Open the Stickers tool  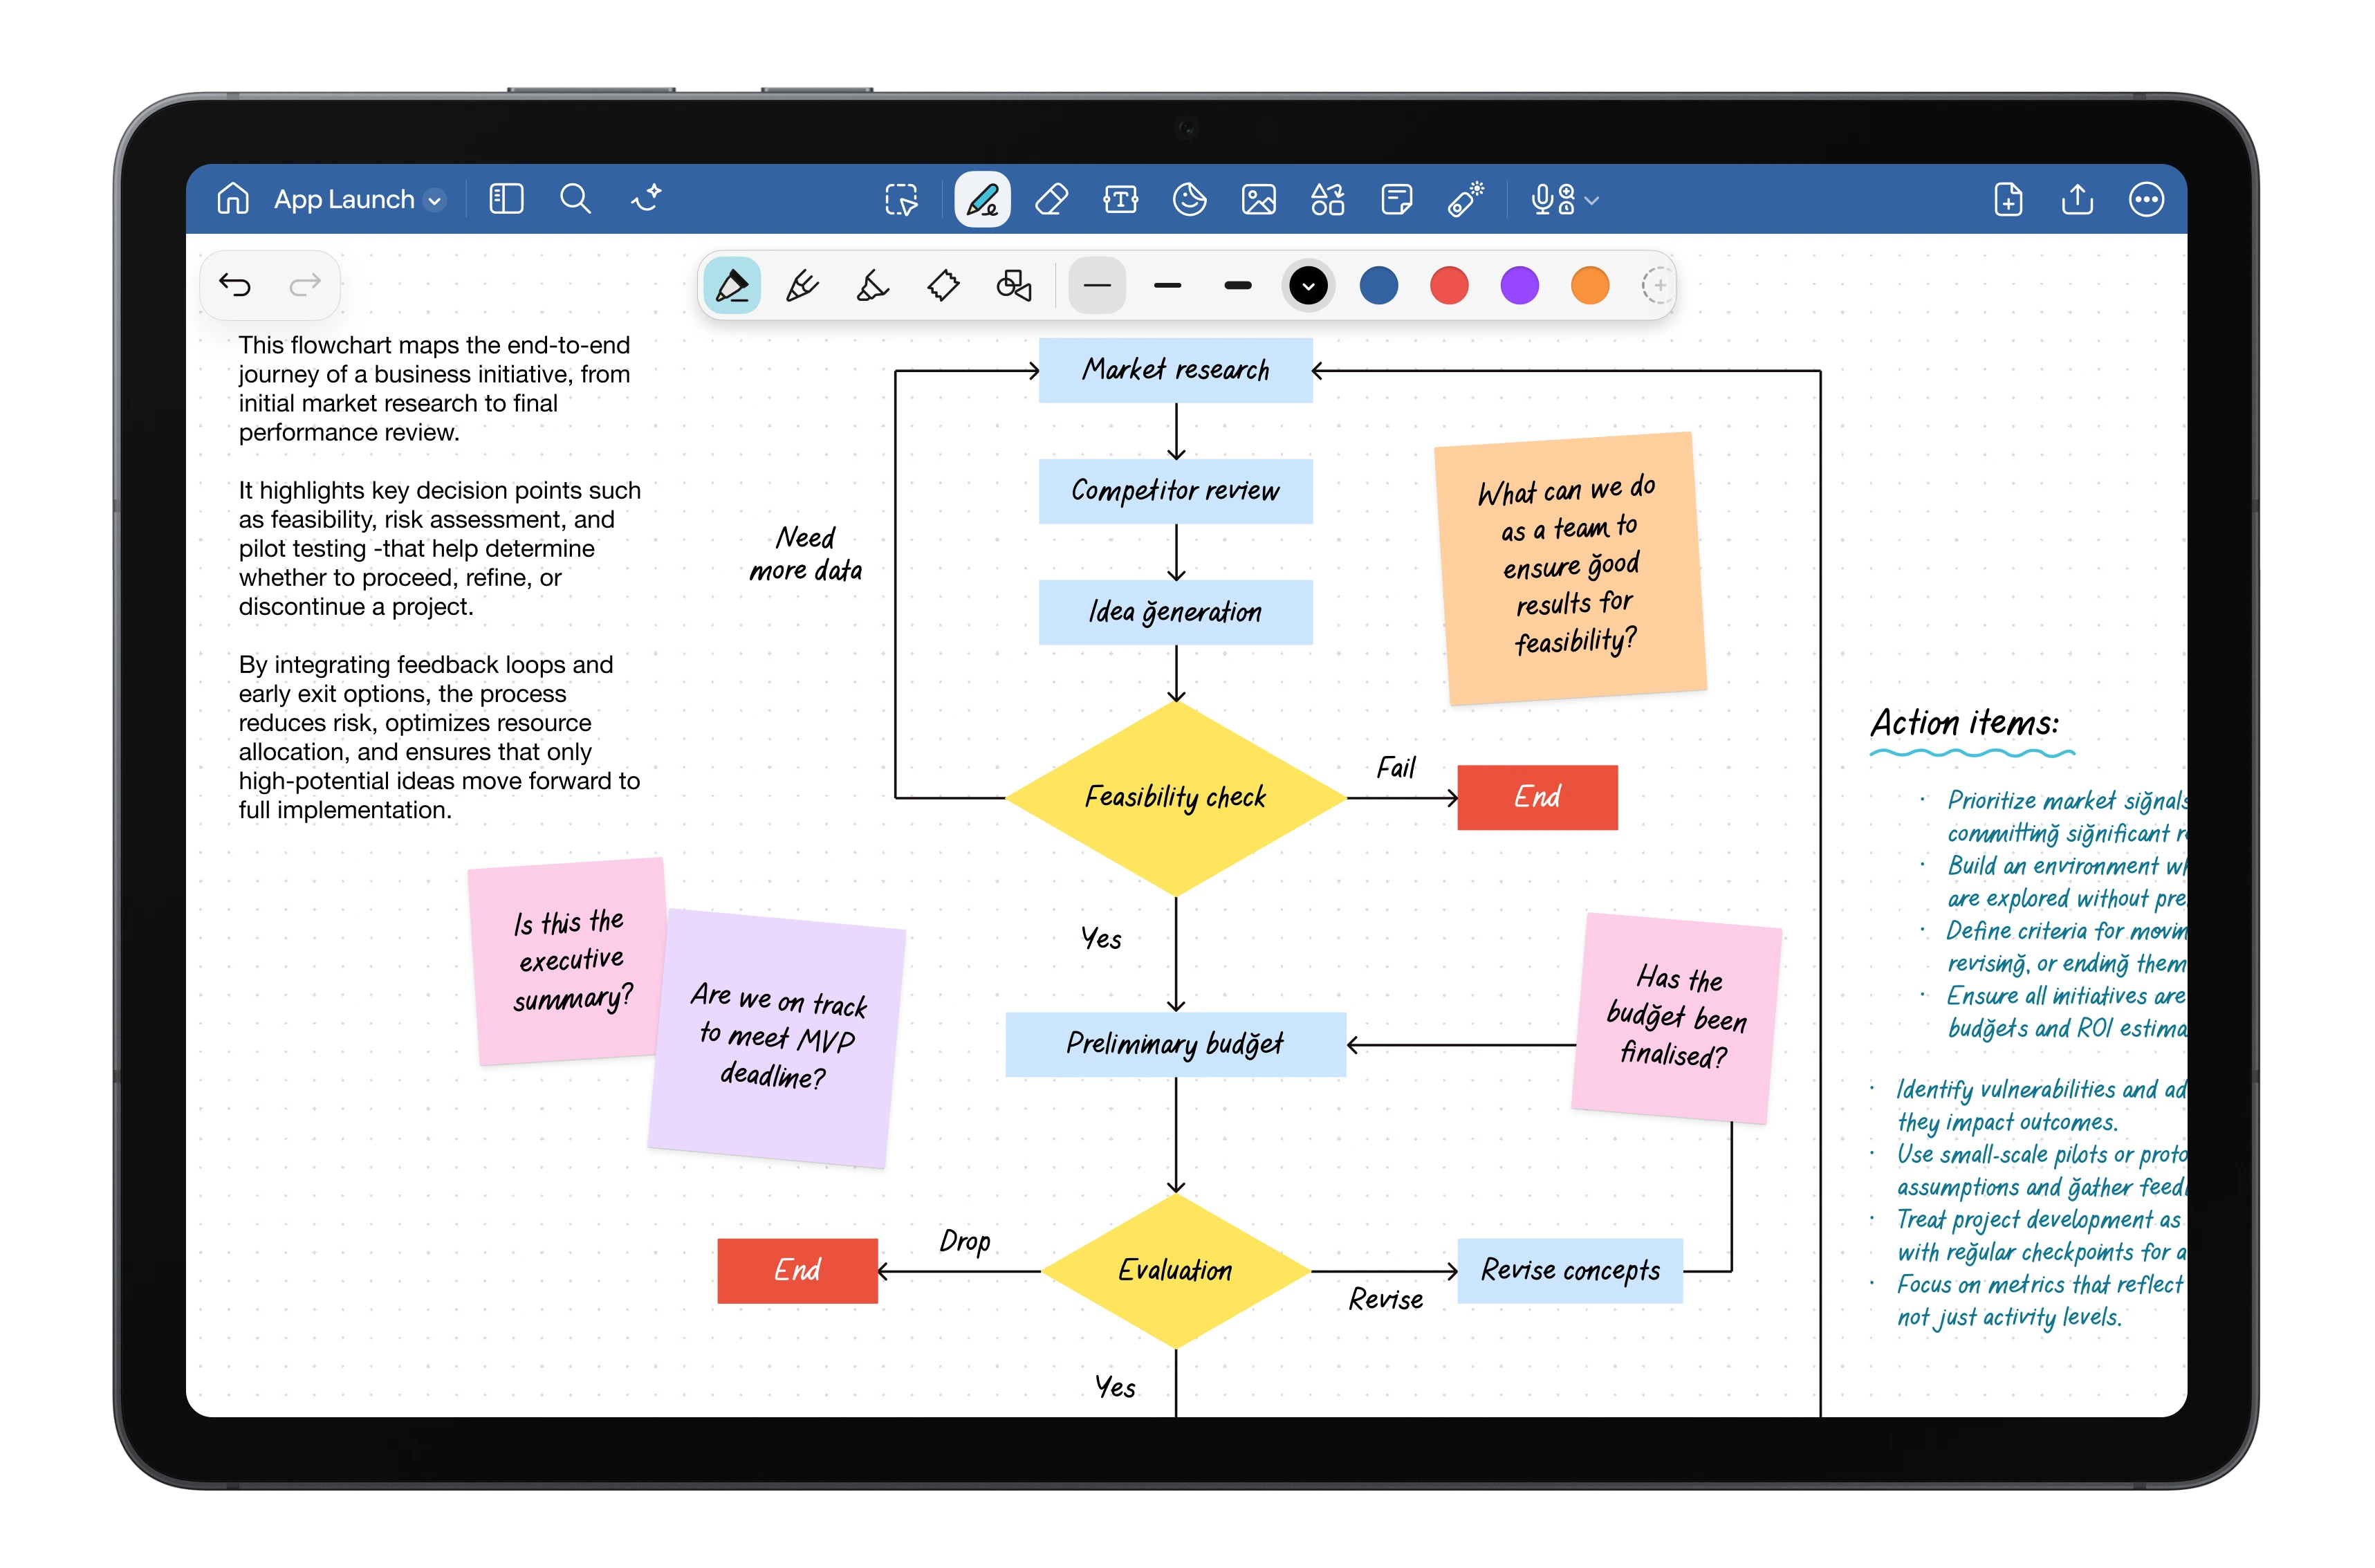click(1189, 200)
